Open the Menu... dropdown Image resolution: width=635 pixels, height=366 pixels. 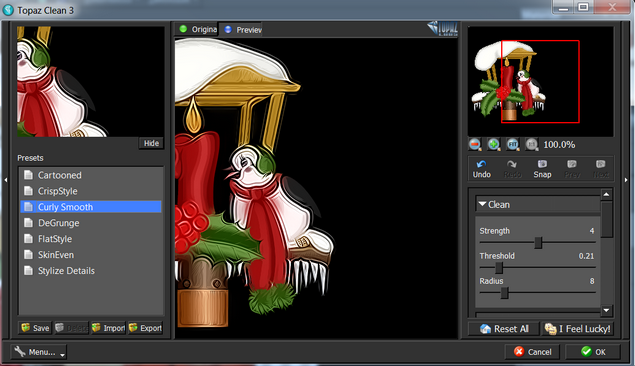39,352
